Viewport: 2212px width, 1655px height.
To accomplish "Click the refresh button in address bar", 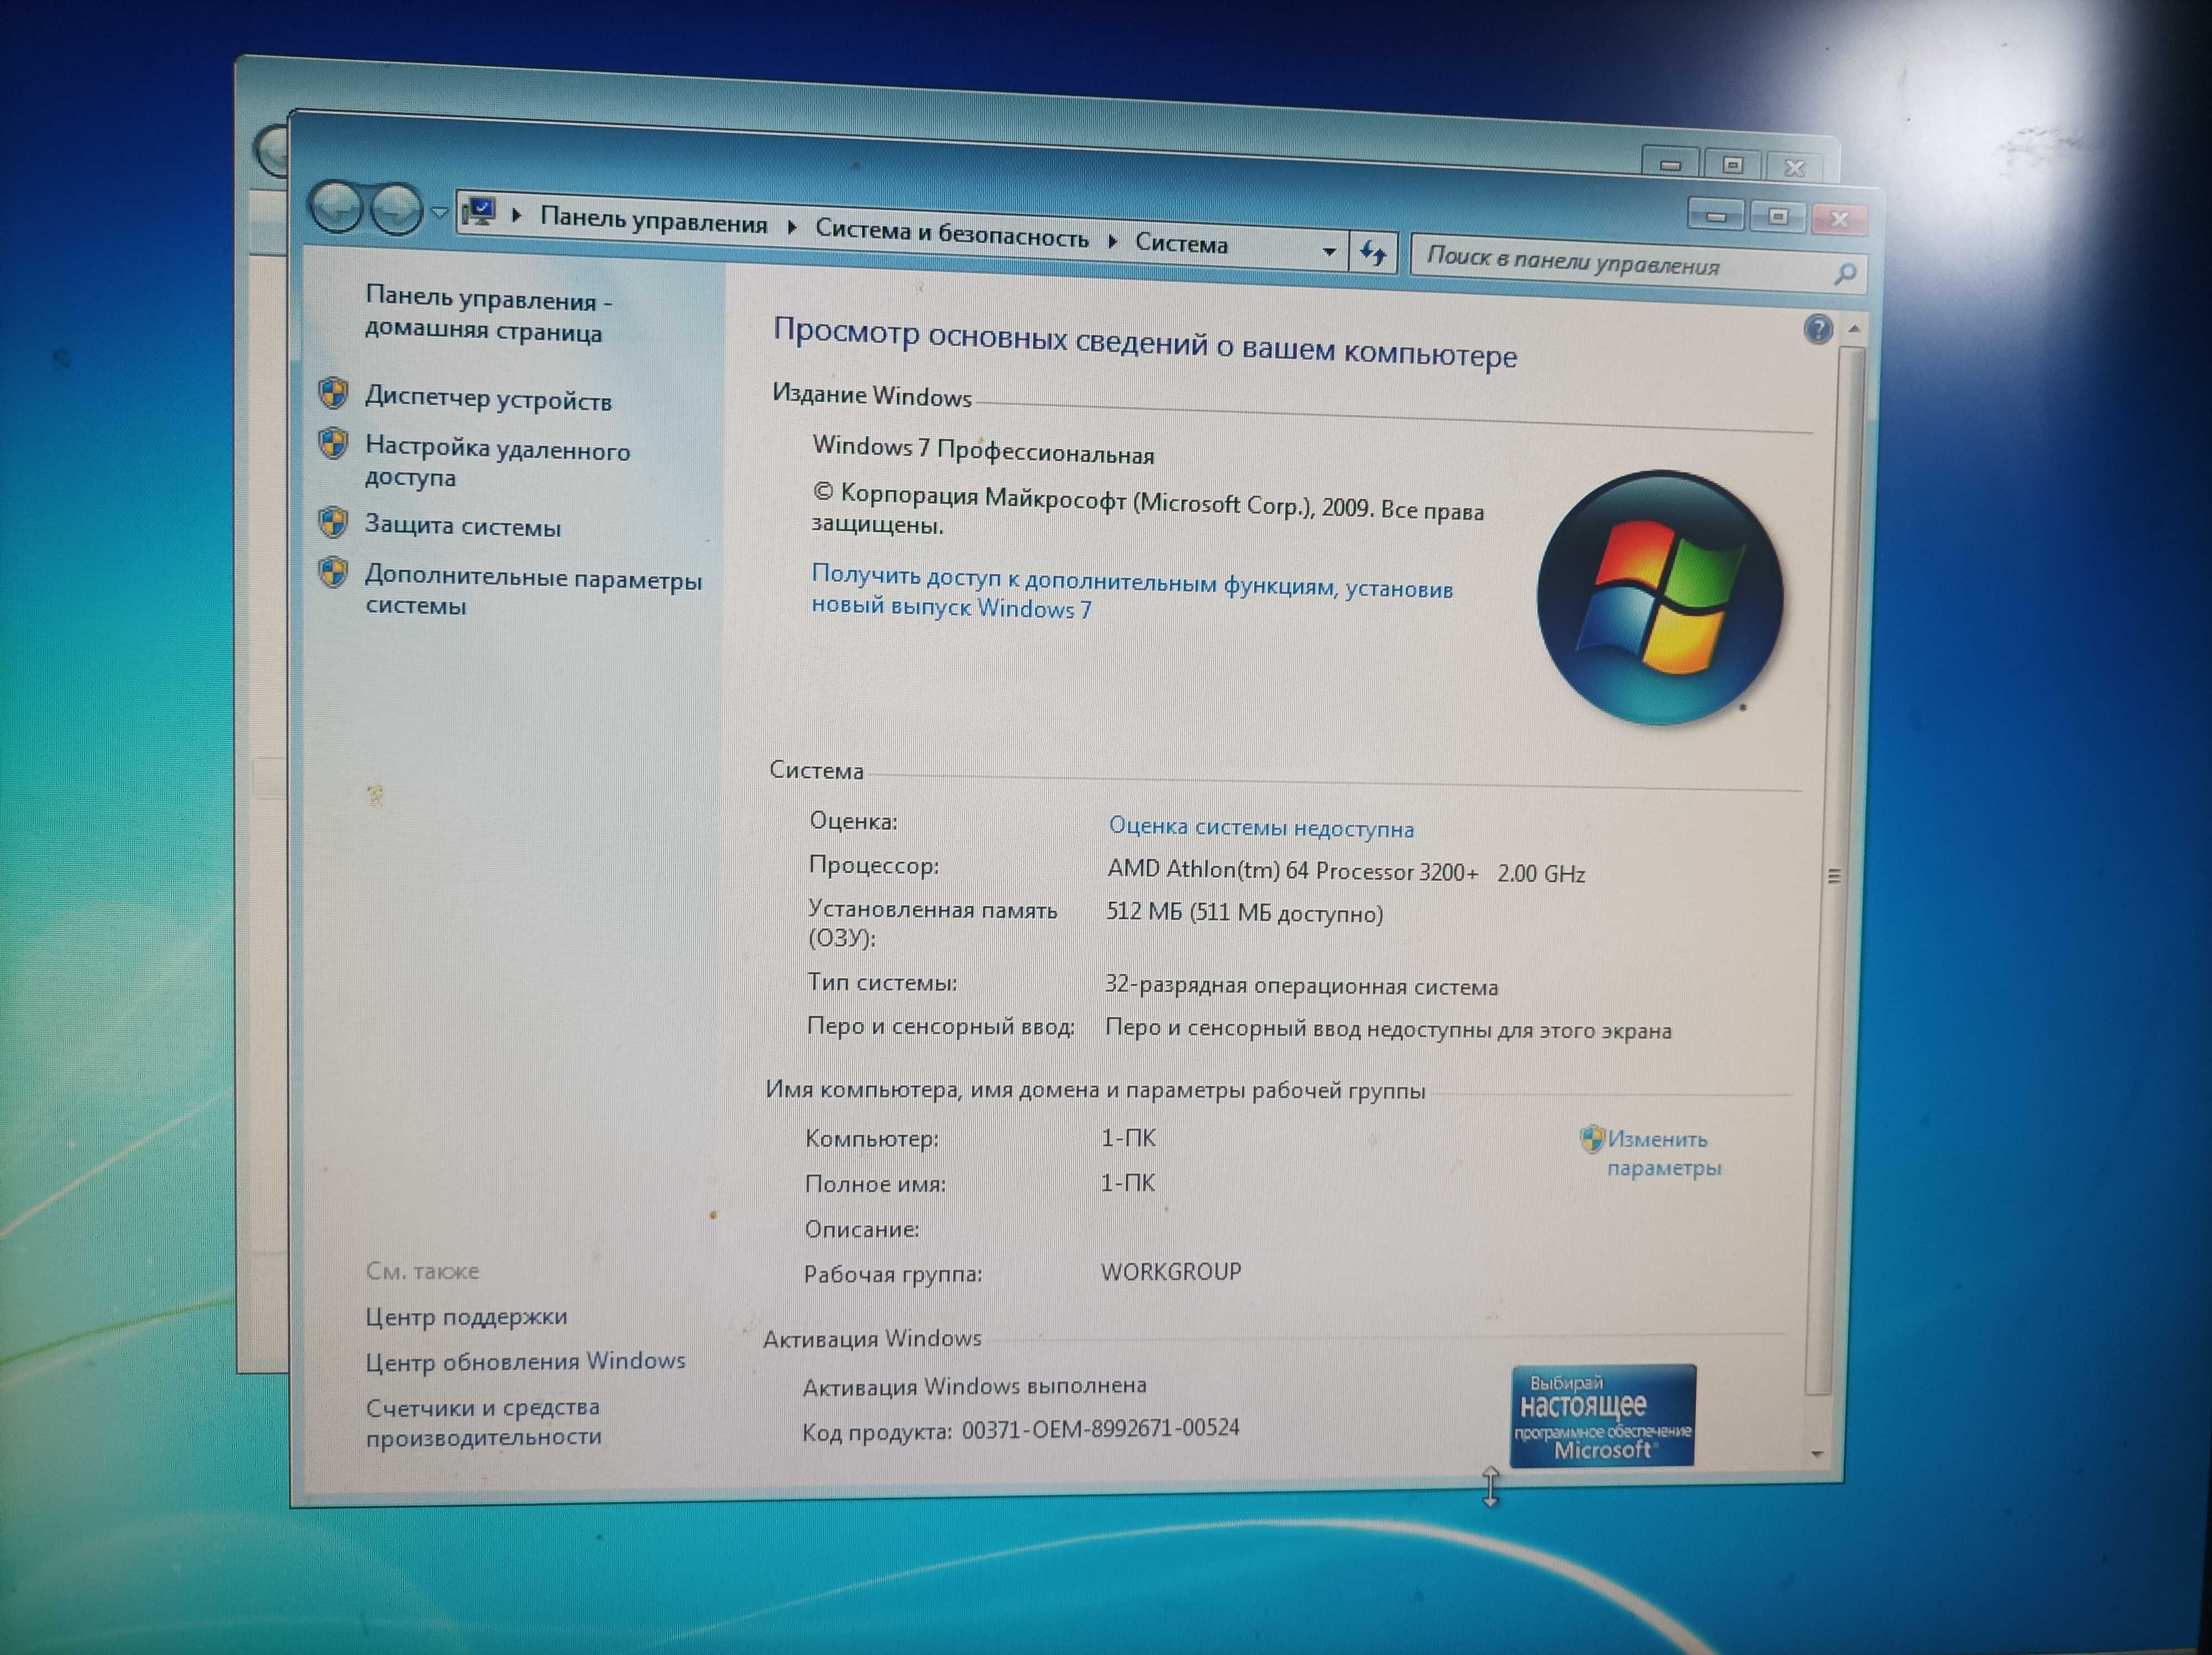I will (x=1373, y=253).
